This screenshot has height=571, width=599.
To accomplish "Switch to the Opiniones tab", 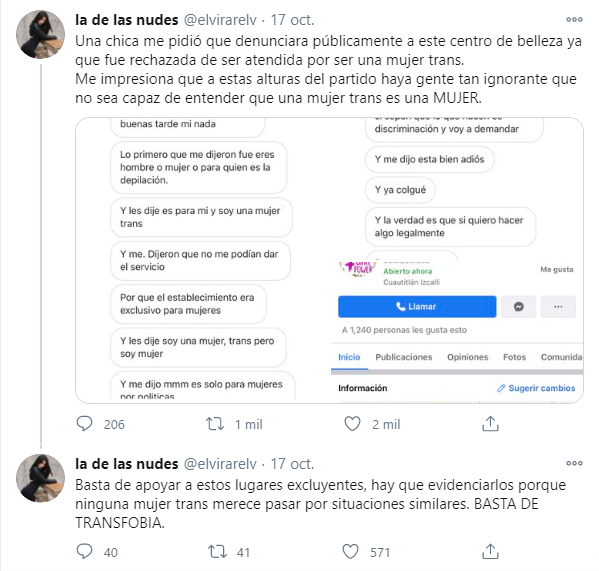I will click(468, 357).
